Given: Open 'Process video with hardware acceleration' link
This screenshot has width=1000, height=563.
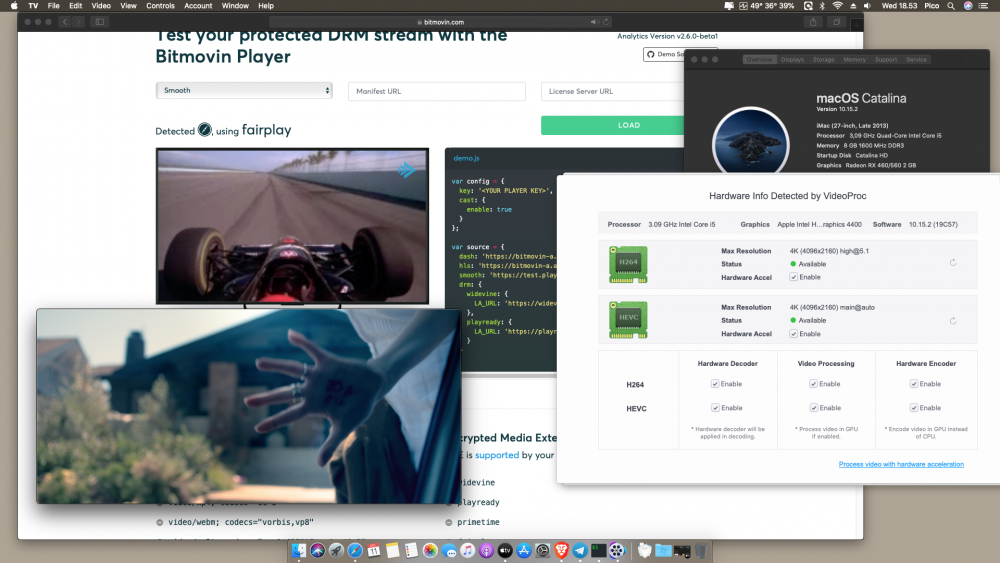Looking at the screenshot, I should pyautogui.click(x=901, y=464).
